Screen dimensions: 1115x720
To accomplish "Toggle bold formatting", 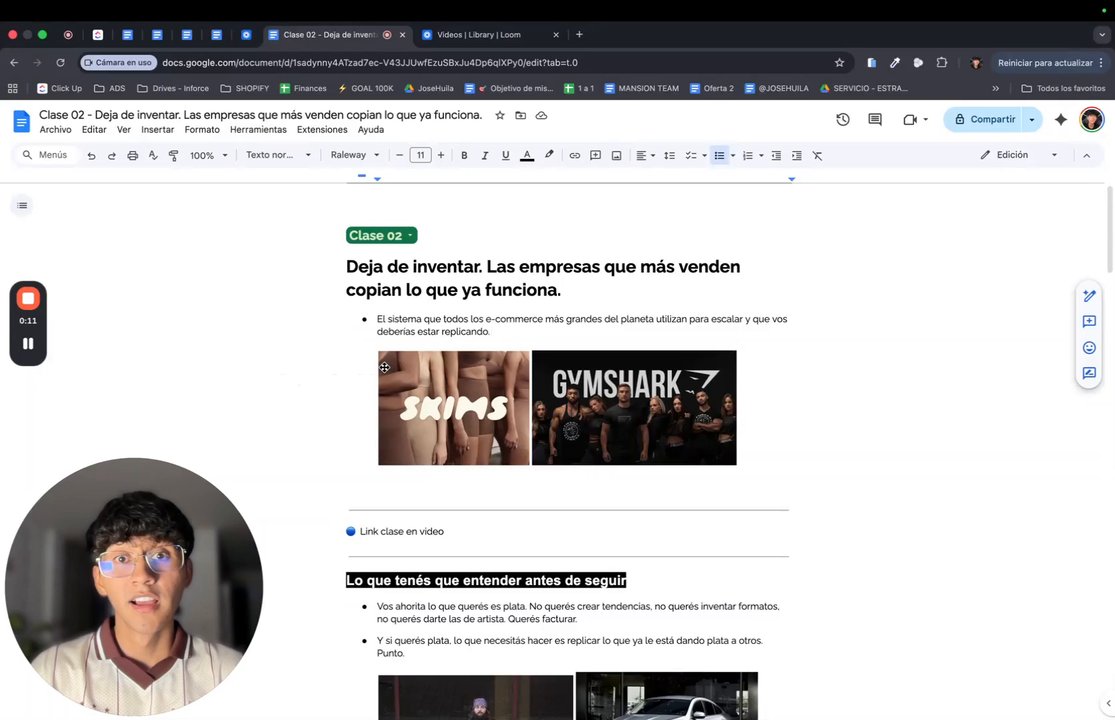I will [x=464, y=156].
